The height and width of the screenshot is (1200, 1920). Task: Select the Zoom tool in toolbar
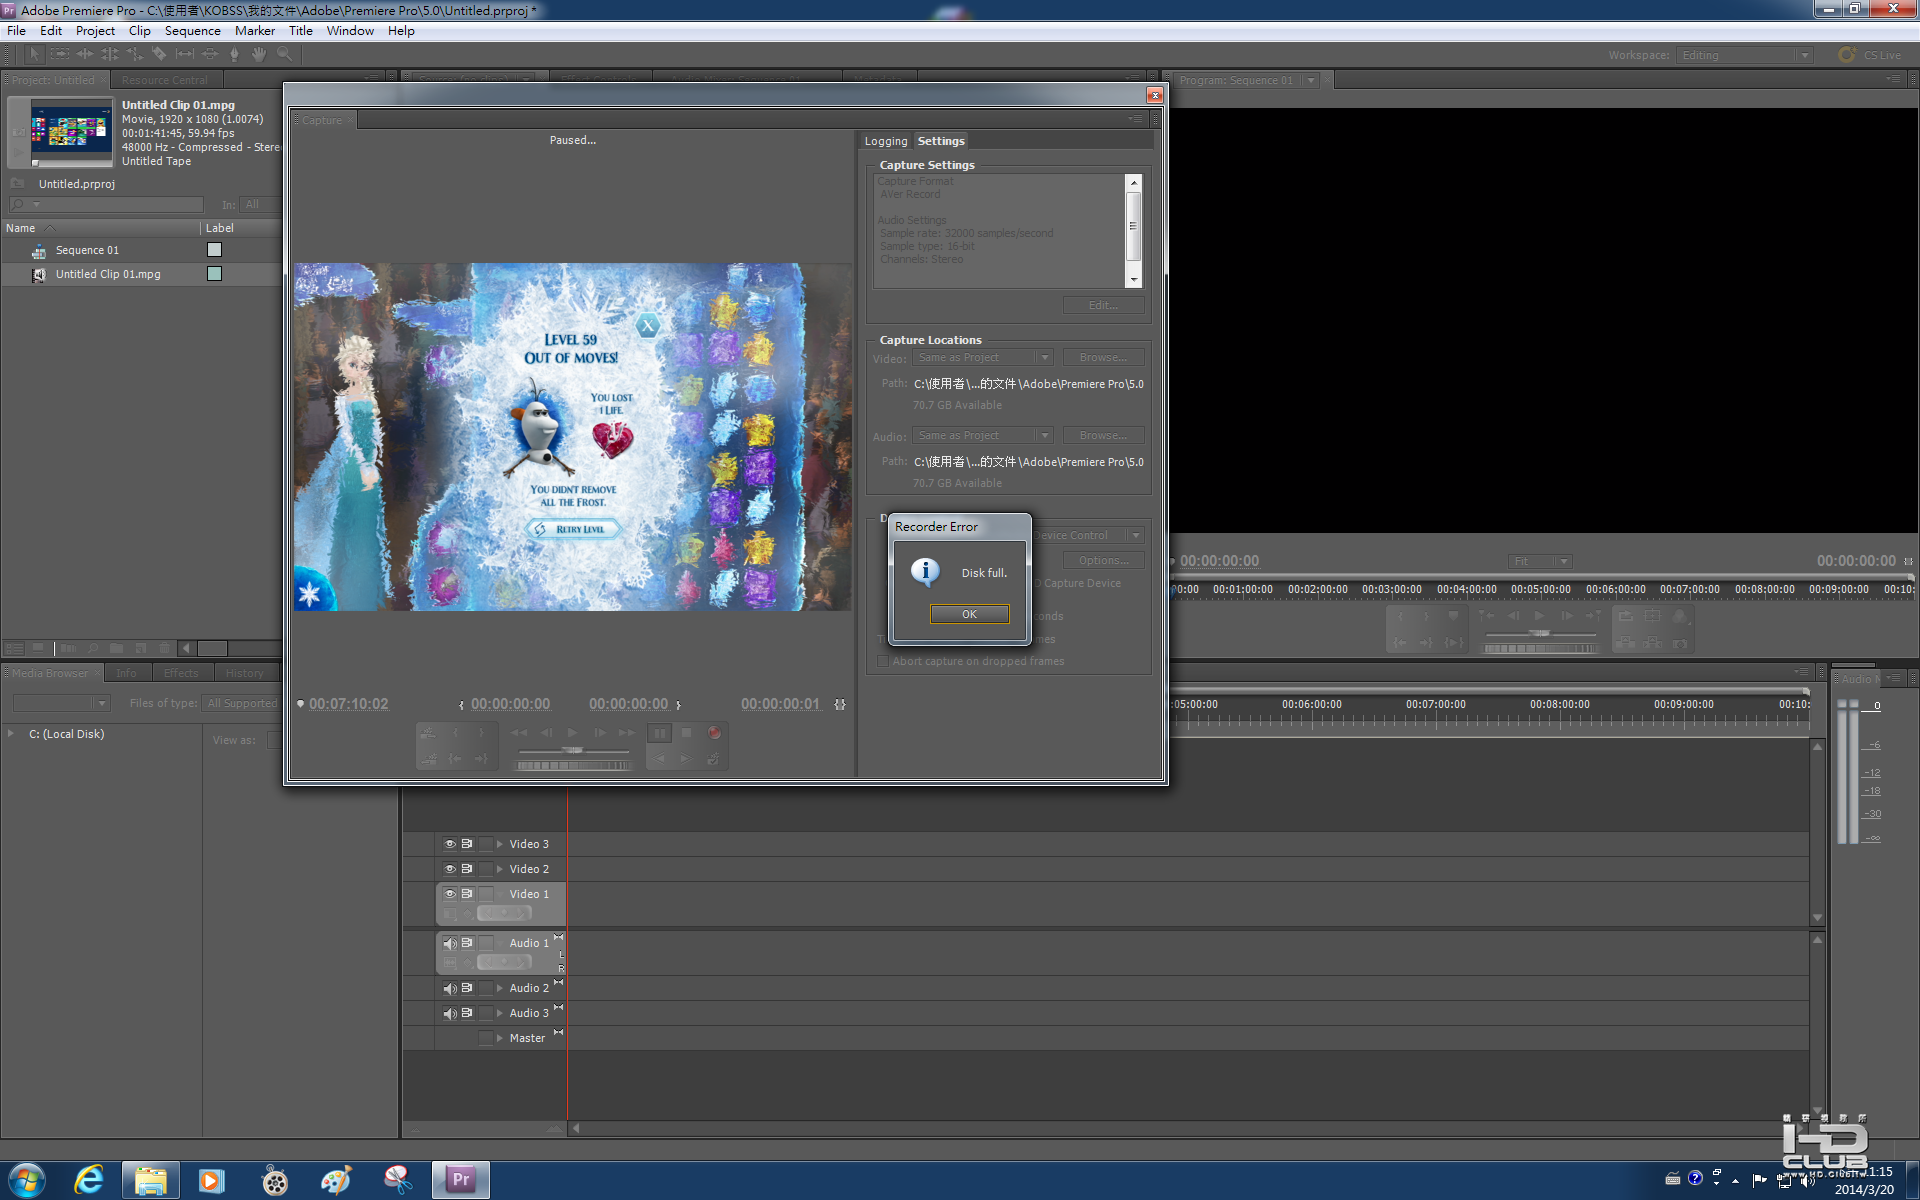click(284, 54)
